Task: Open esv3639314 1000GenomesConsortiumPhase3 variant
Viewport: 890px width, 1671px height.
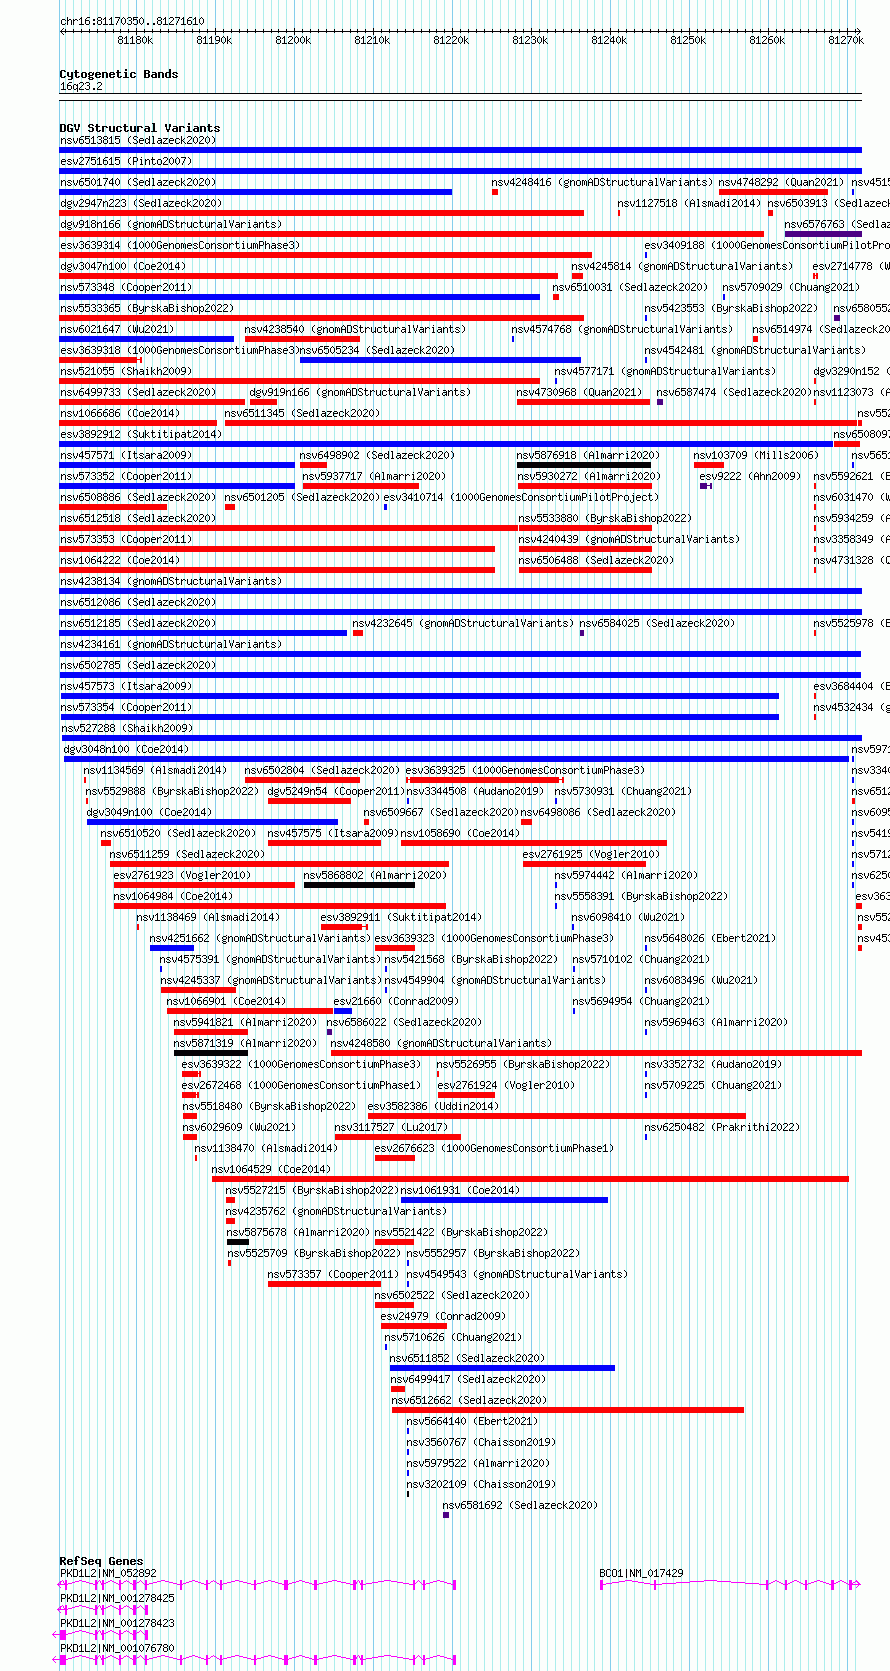Action: [179, 246]
